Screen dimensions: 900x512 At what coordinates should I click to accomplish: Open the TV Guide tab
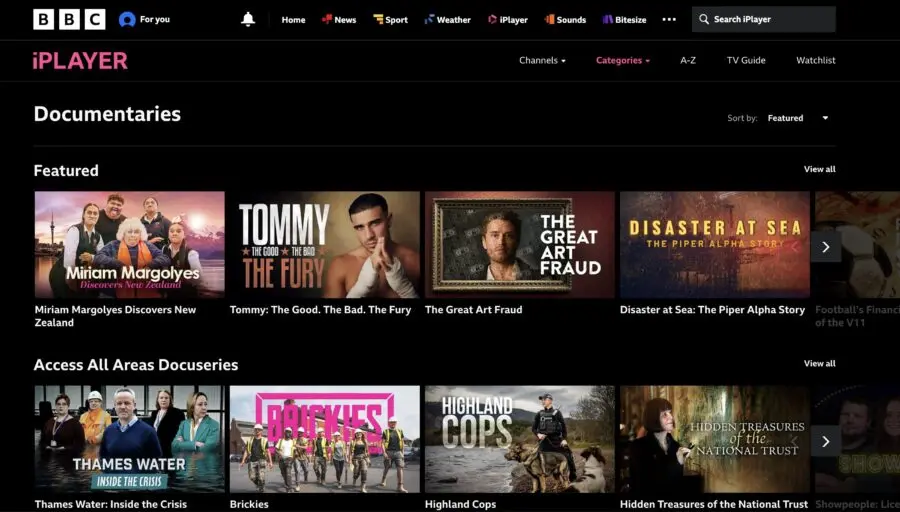[x=746, y=60]
